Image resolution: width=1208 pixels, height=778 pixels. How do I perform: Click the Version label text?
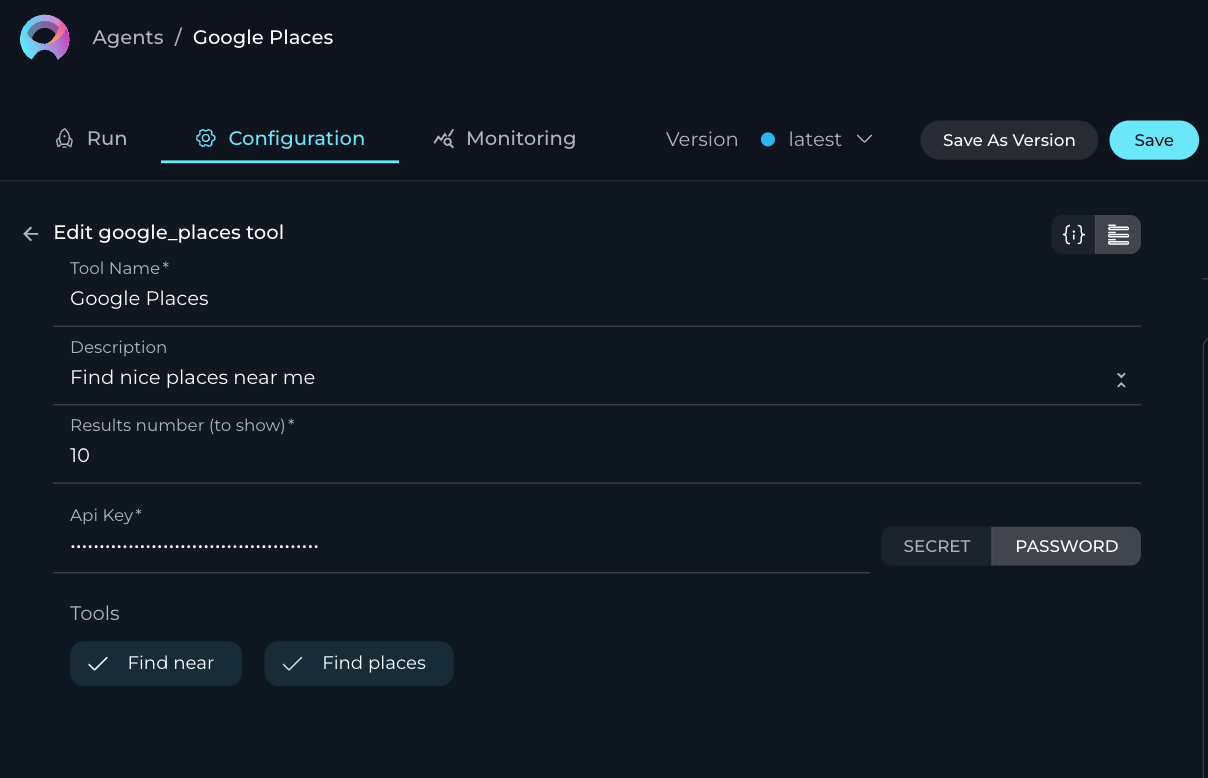pos(702,139)
